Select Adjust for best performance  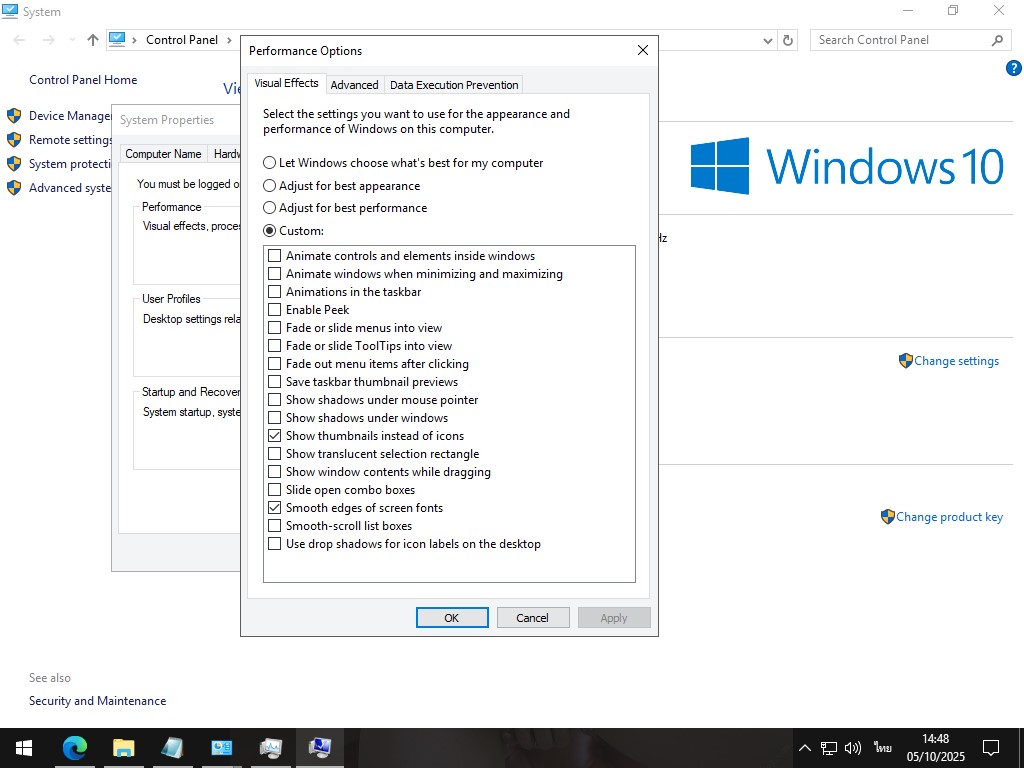coord(345,208)
